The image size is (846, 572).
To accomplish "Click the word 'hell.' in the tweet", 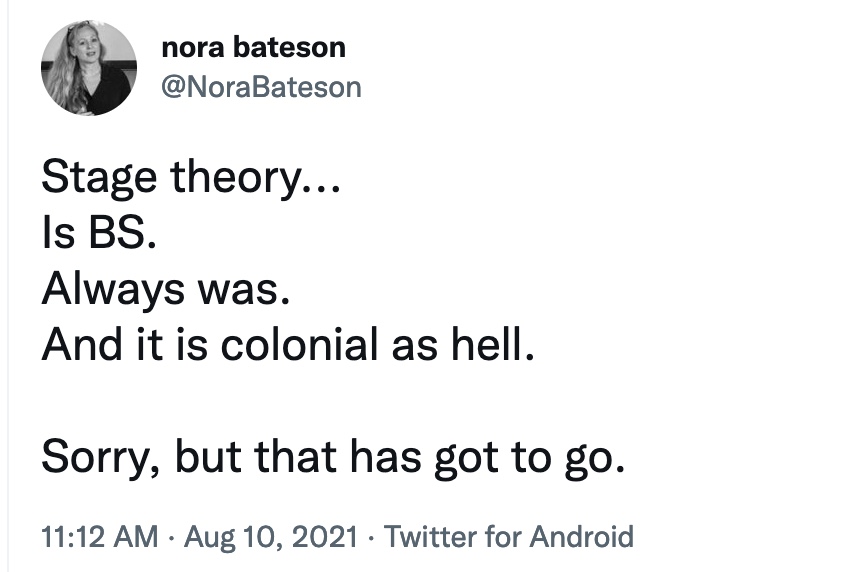I will [x=493, y=345].
